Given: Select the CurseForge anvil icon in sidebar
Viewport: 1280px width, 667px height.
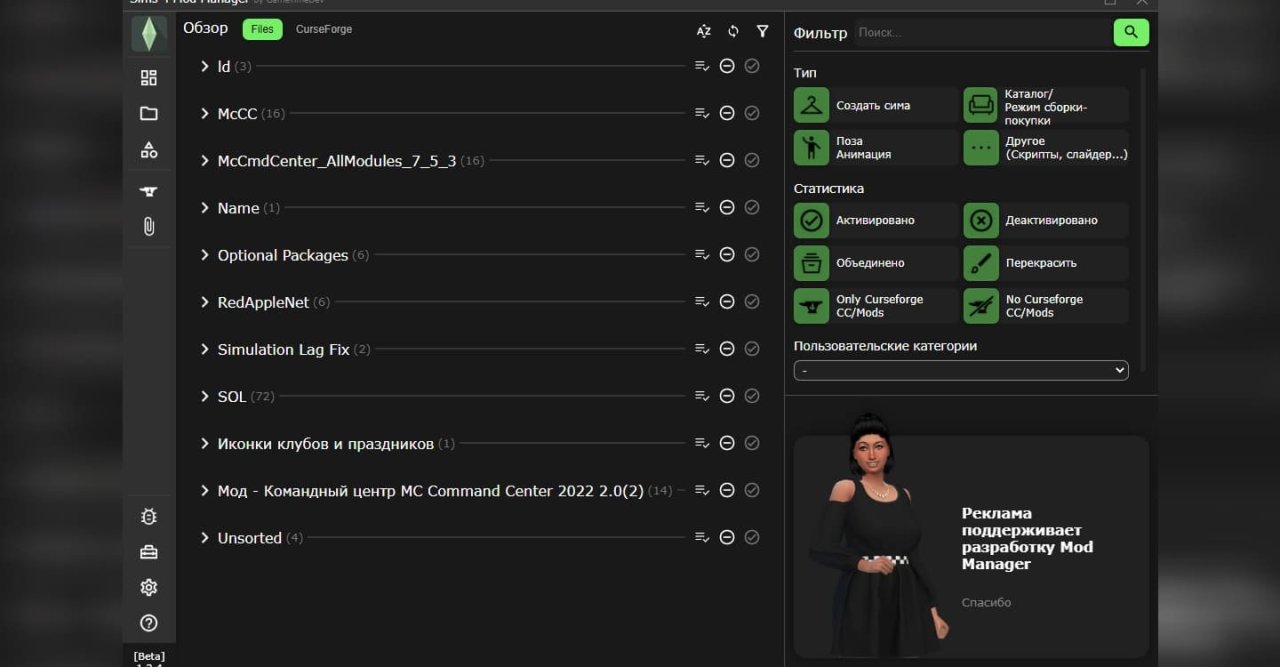Looking at the screenshot, I should click(x=148, y=190).
